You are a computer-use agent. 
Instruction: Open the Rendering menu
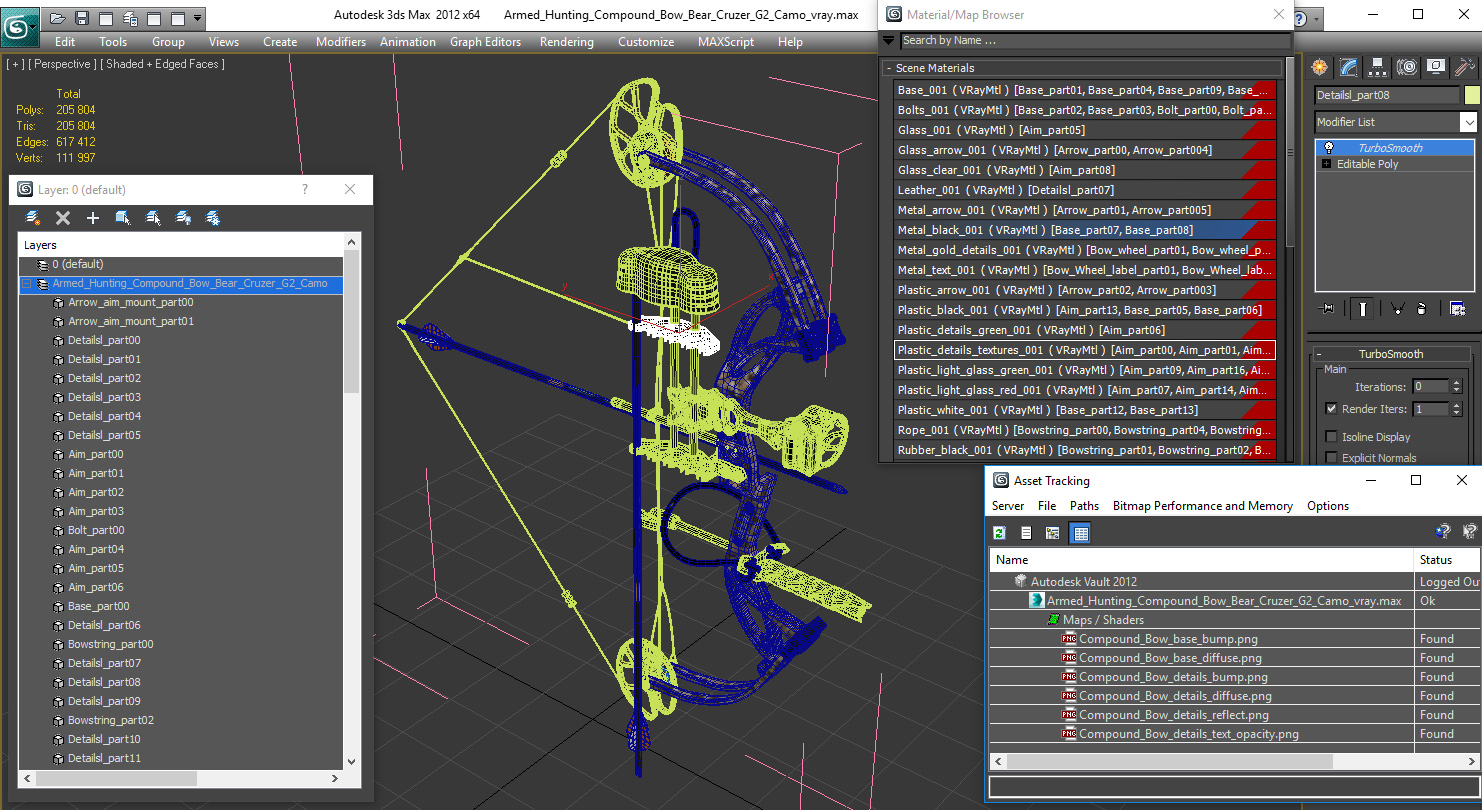566,42
